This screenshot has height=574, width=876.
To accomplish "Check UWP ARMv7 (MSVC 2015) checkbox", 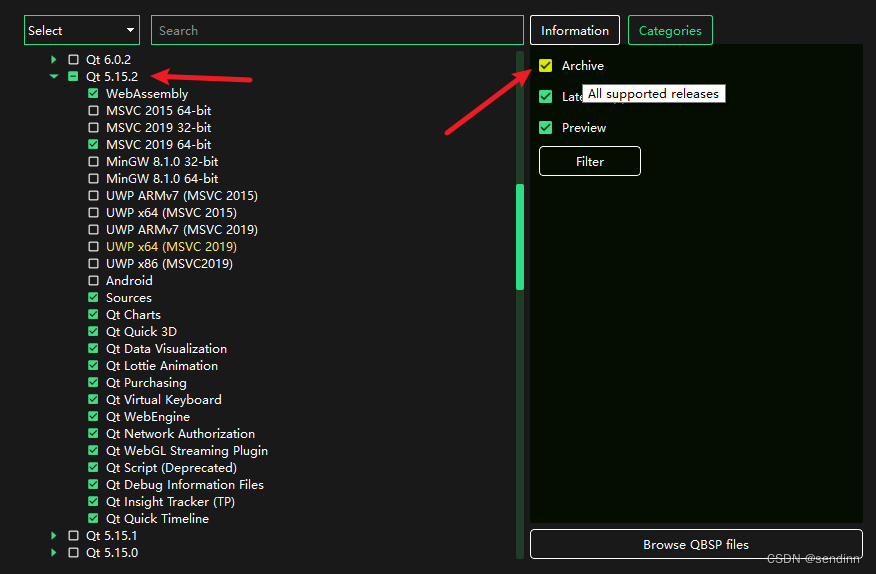I will [x=93, y=196].
